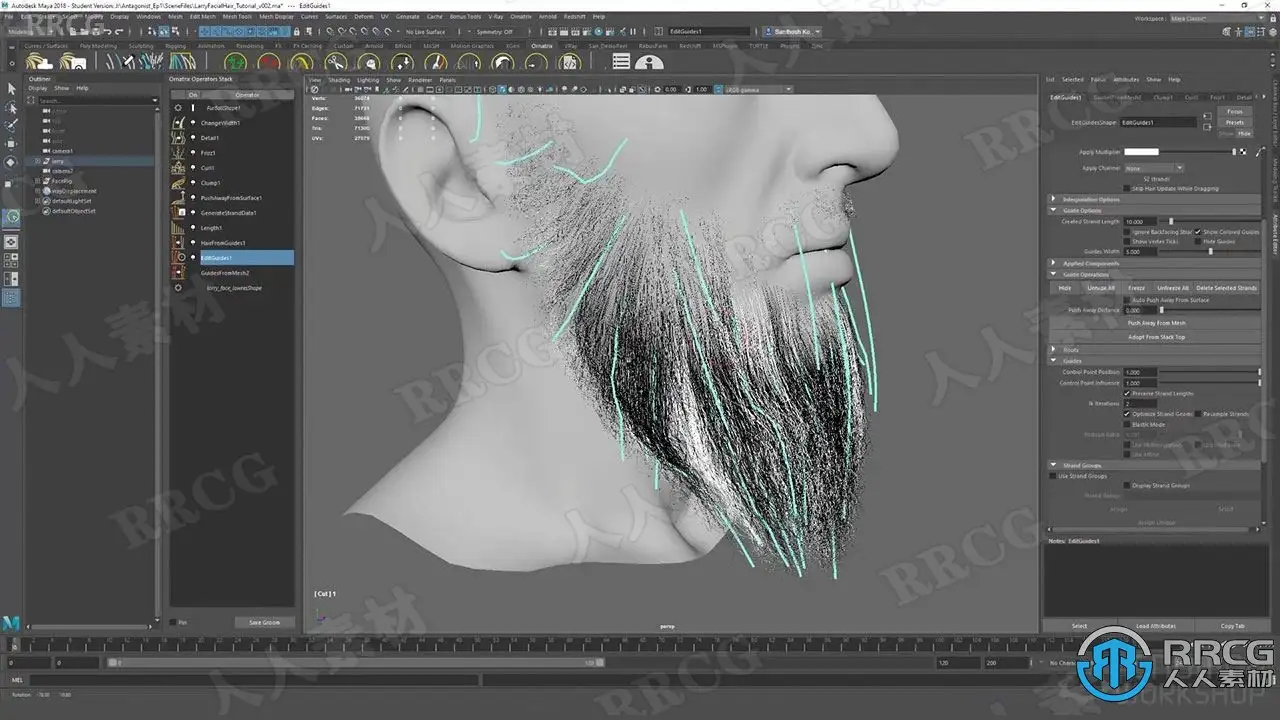Click the Clump1 operator icon in stack
The width and height of the screenshot is (1280, 720).
tap(179, 183)
